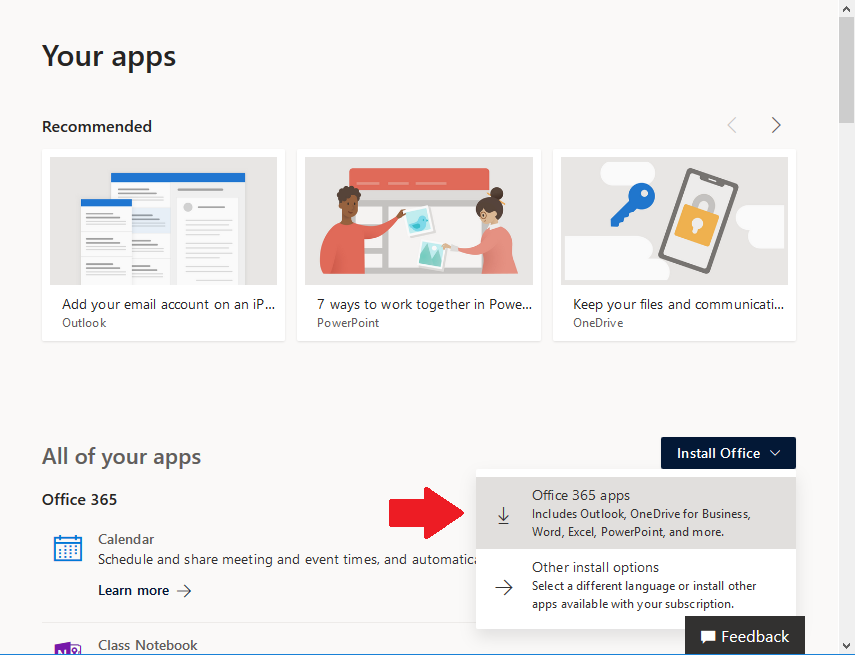Collapse the Install Office dropdown button

728,453
